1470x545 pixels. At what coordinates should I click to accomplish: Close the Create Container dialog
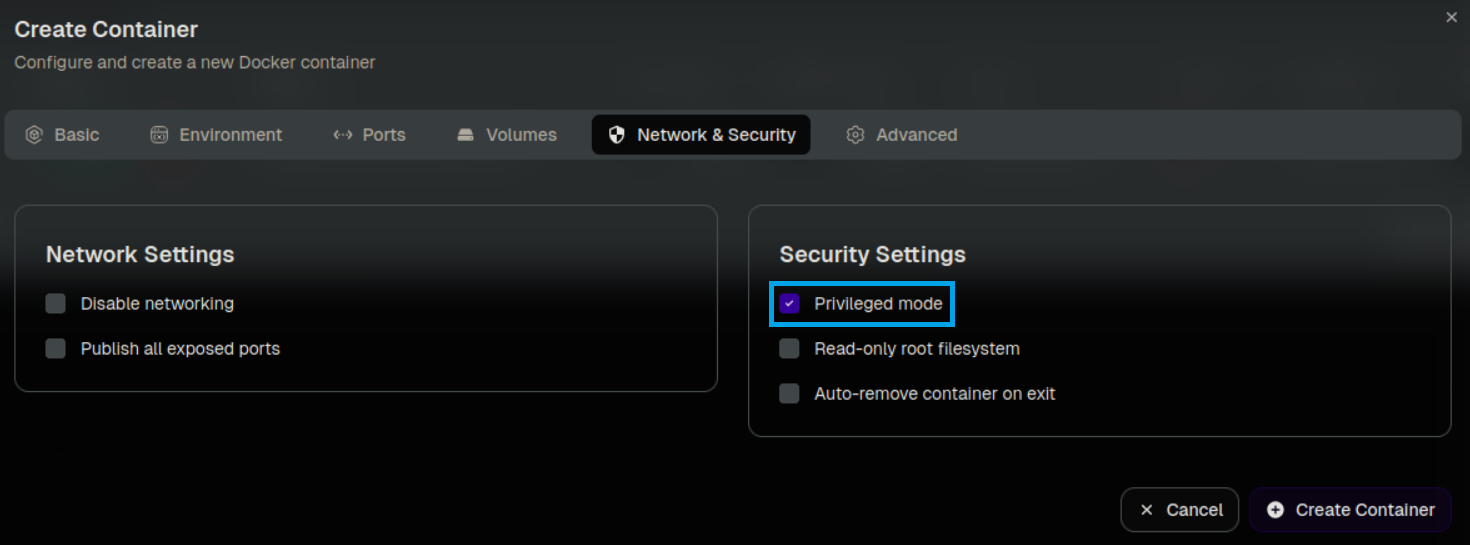click(1451, 17)
